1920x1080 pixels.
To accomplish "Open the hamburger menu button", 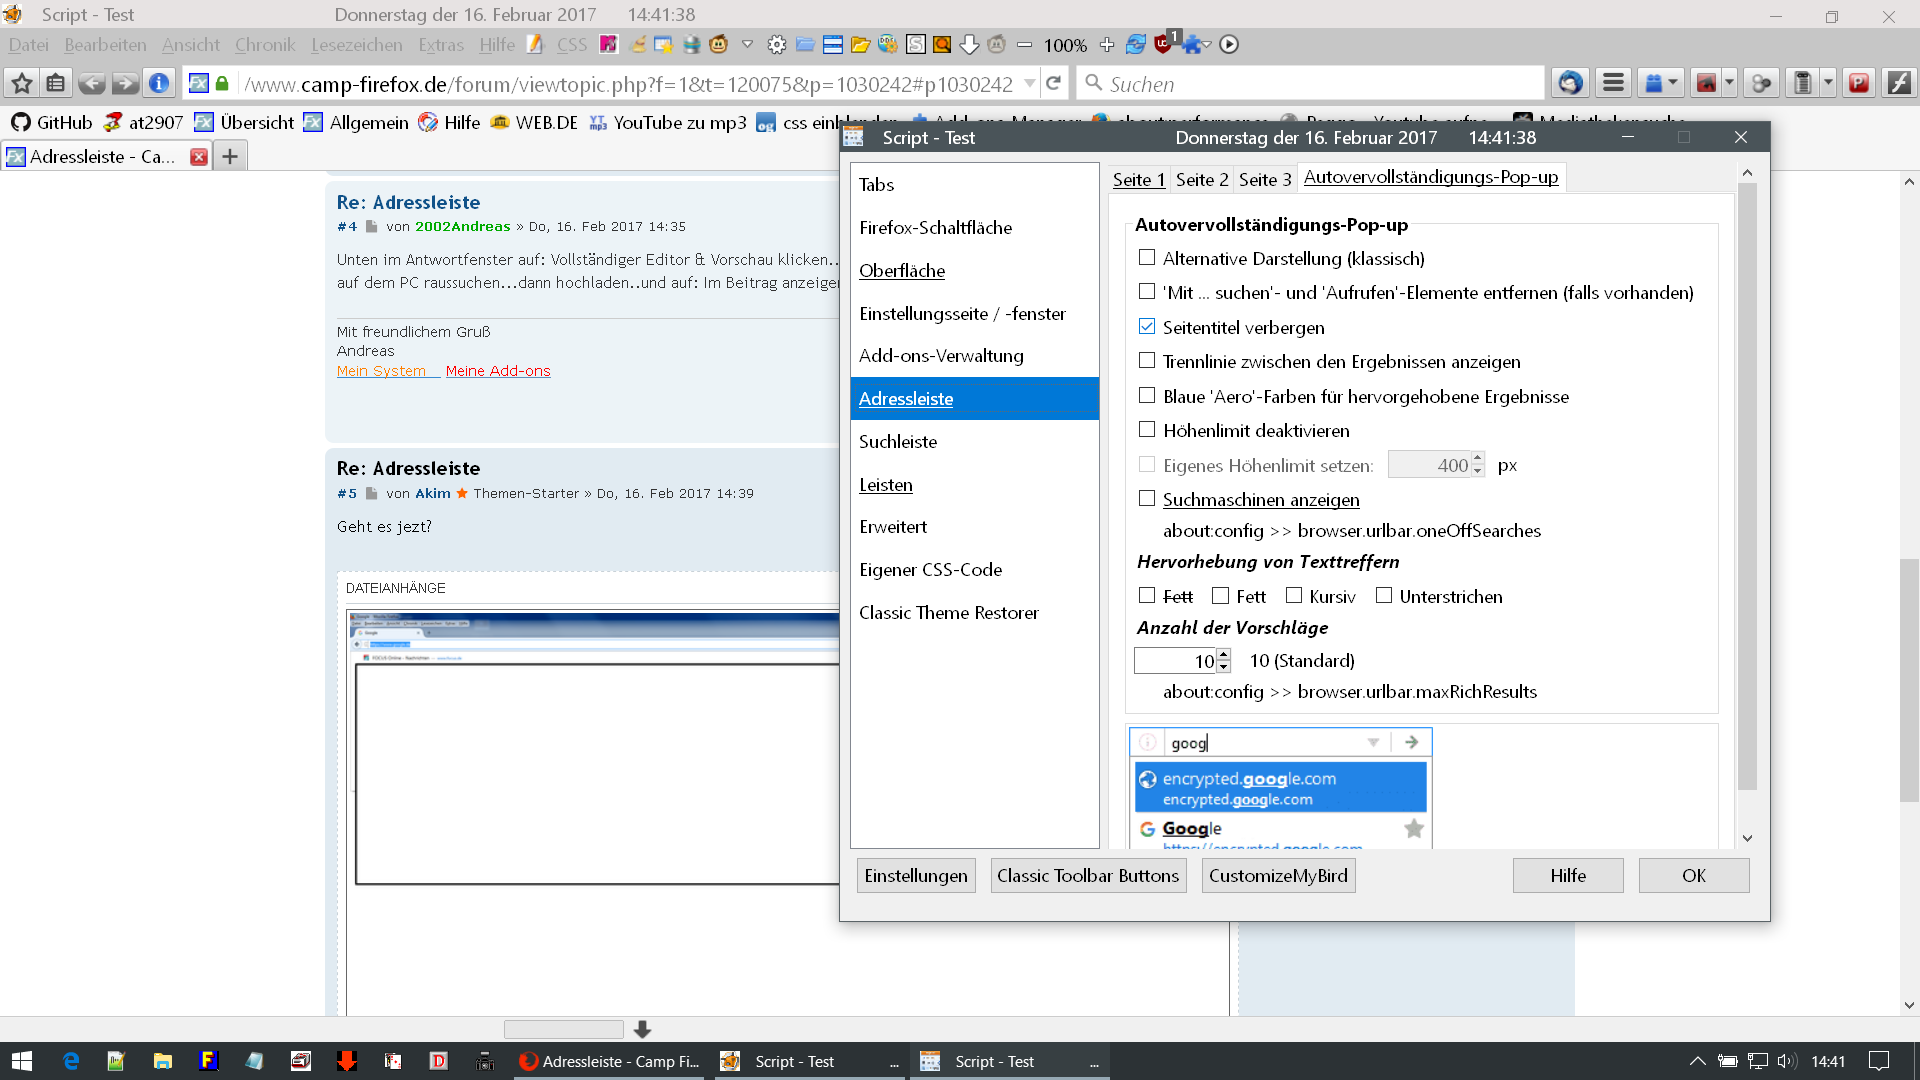I will pyautogui.click(x=1613, y=83).
